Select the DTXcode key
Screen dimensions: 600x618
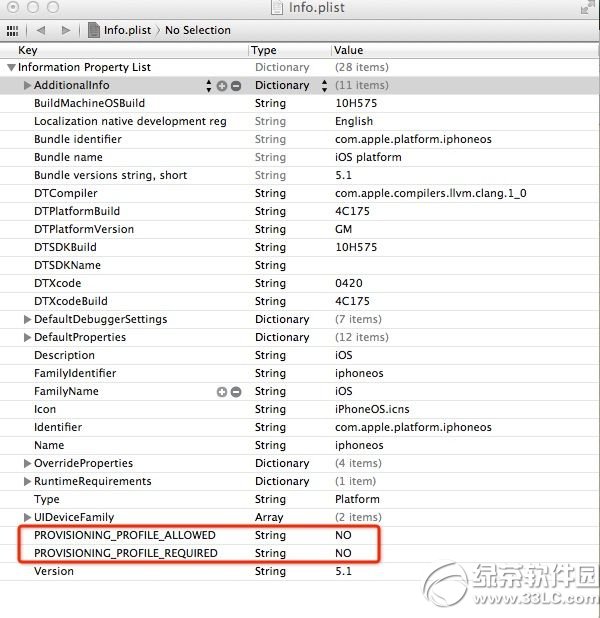tap(58, 283)
